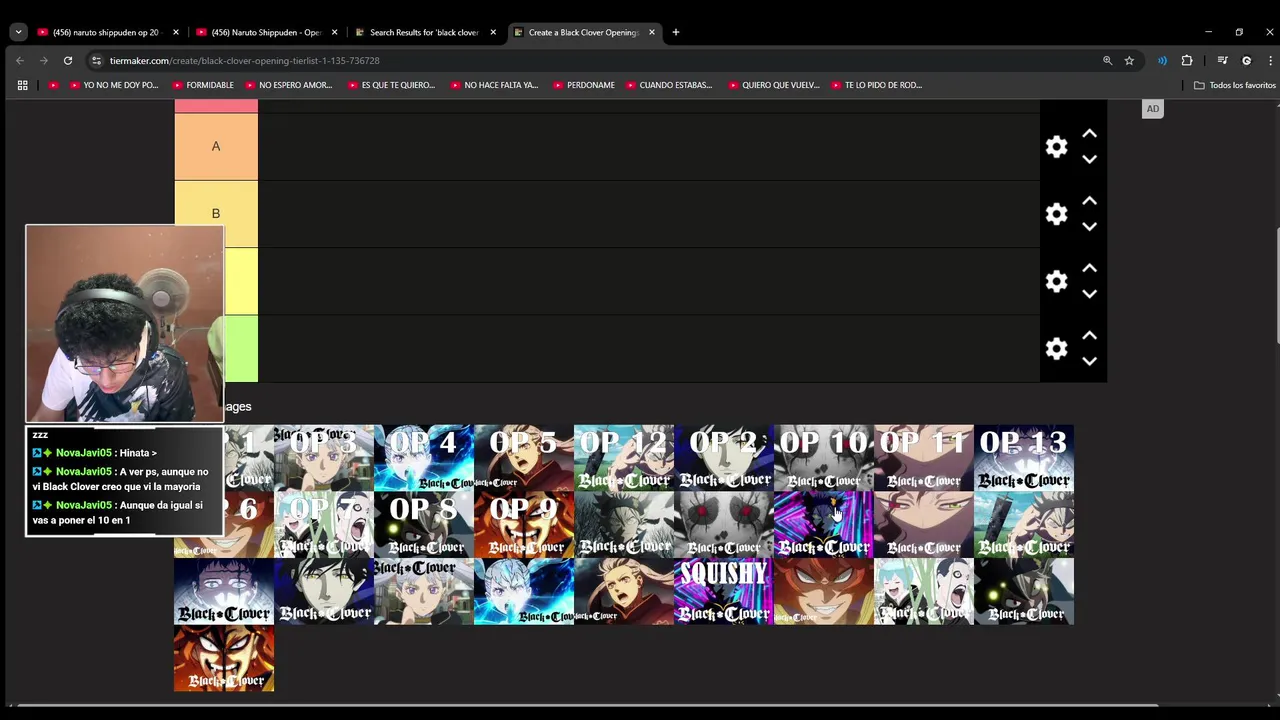The width and height of the screenshot is (1280, 720).
Task: Select the OP 8 opening image
Action: (x=424, y=524)
